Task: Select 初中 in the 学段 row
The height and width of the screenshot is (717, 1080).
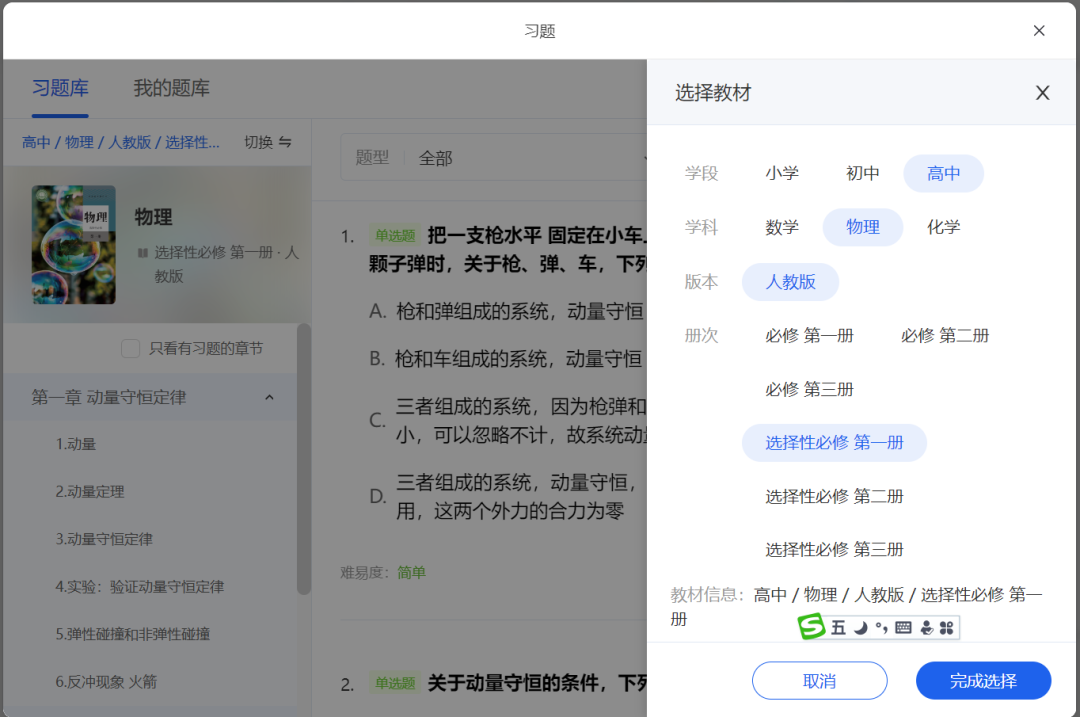Action: point(862,173)
